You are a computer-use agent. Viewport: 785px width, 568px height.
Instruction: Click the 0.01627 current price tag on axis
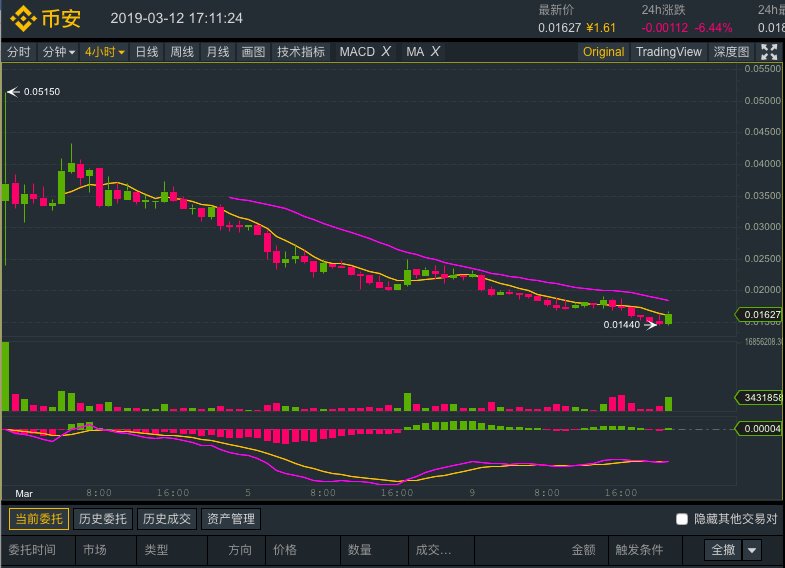759,314
